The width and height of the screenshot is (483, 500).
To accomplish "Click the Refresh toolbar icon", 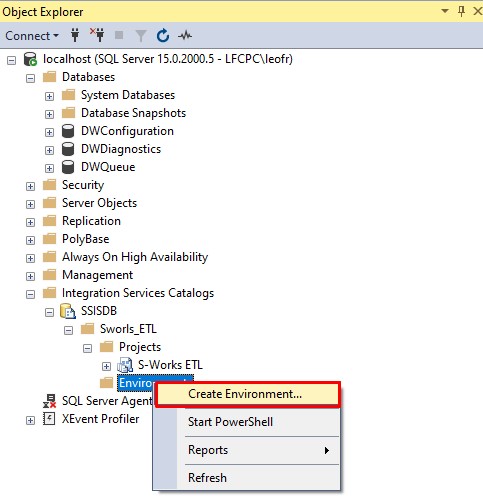I will [163, 35].
